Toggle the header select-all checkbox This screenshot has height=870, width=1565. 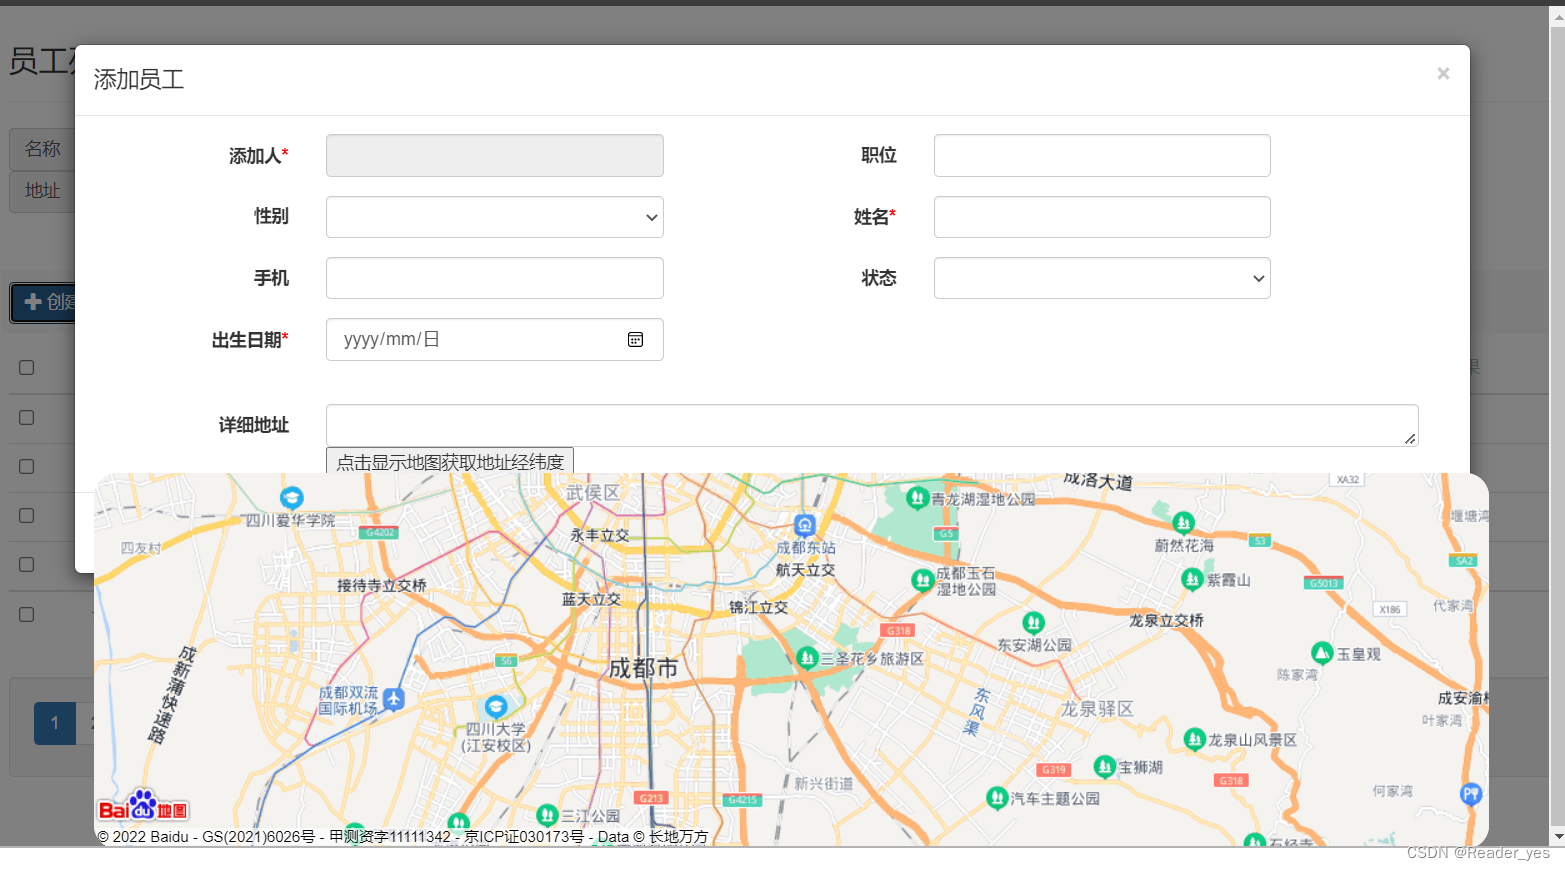[x=27, y=367]
